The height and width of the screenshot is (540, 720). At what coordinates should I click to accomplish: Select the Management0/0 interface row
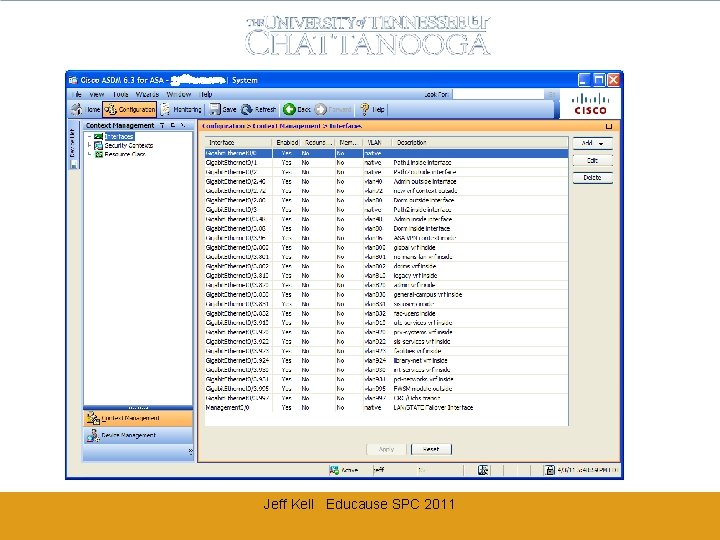click(x=386, y=408)
